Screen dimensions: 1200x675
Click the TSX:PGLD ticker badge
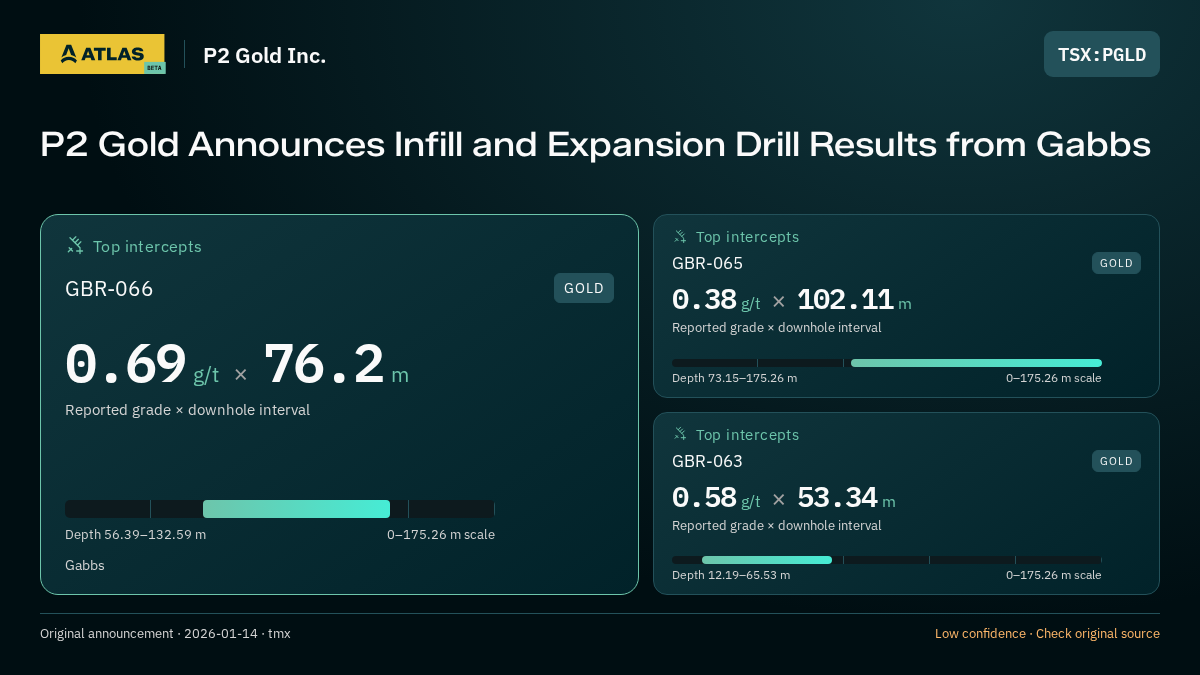tap(1102, 54)
